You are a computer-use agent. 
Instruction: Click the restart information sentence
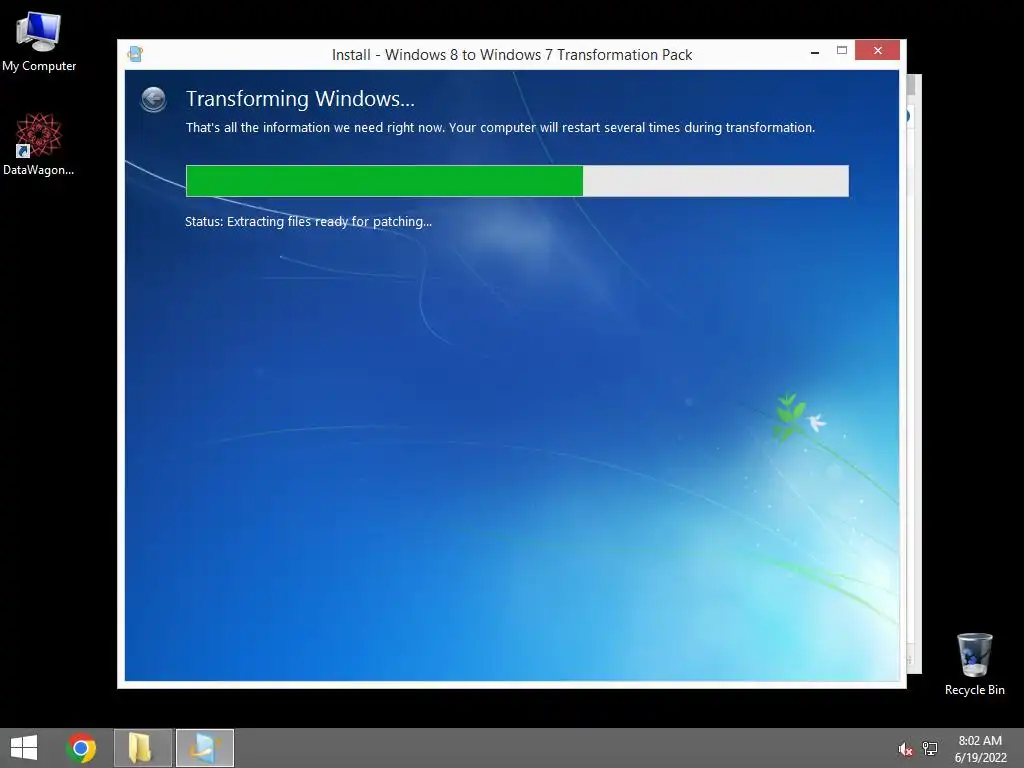point(500,127)
